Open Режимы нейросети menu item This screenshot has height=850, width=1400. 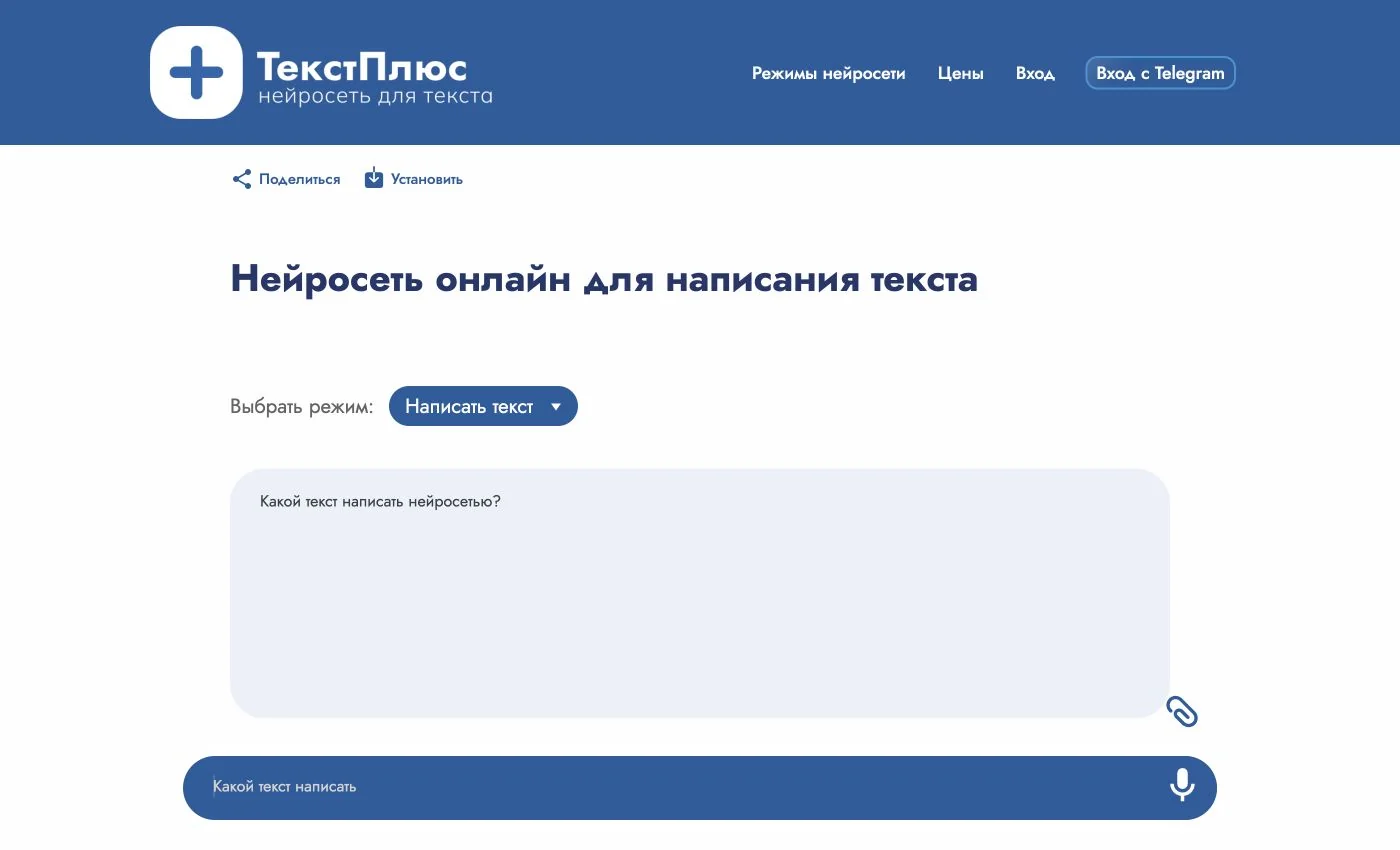pos(829,73)
